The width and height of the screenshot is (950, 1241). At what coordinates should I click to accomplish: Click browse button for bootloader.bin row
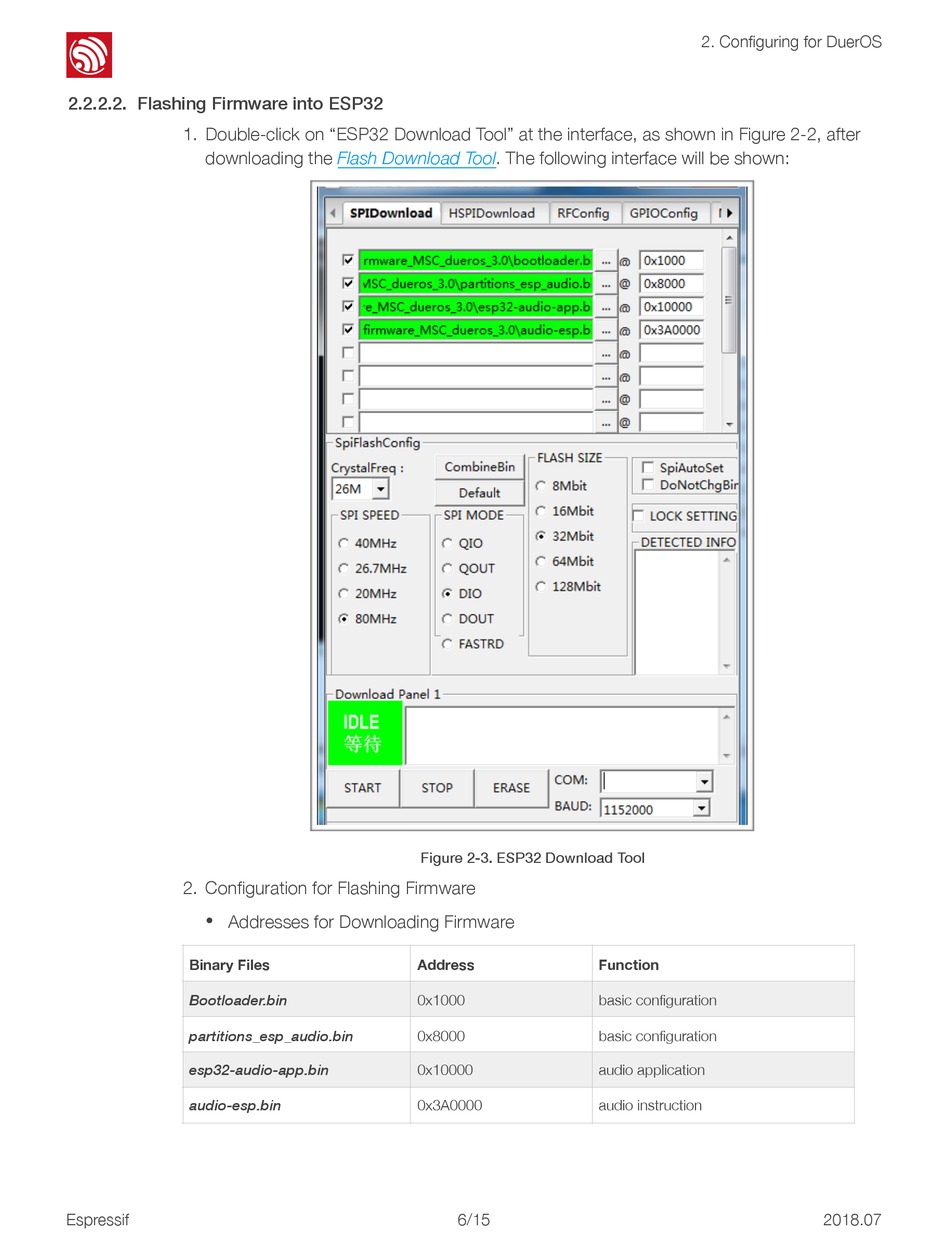point(605,261)
